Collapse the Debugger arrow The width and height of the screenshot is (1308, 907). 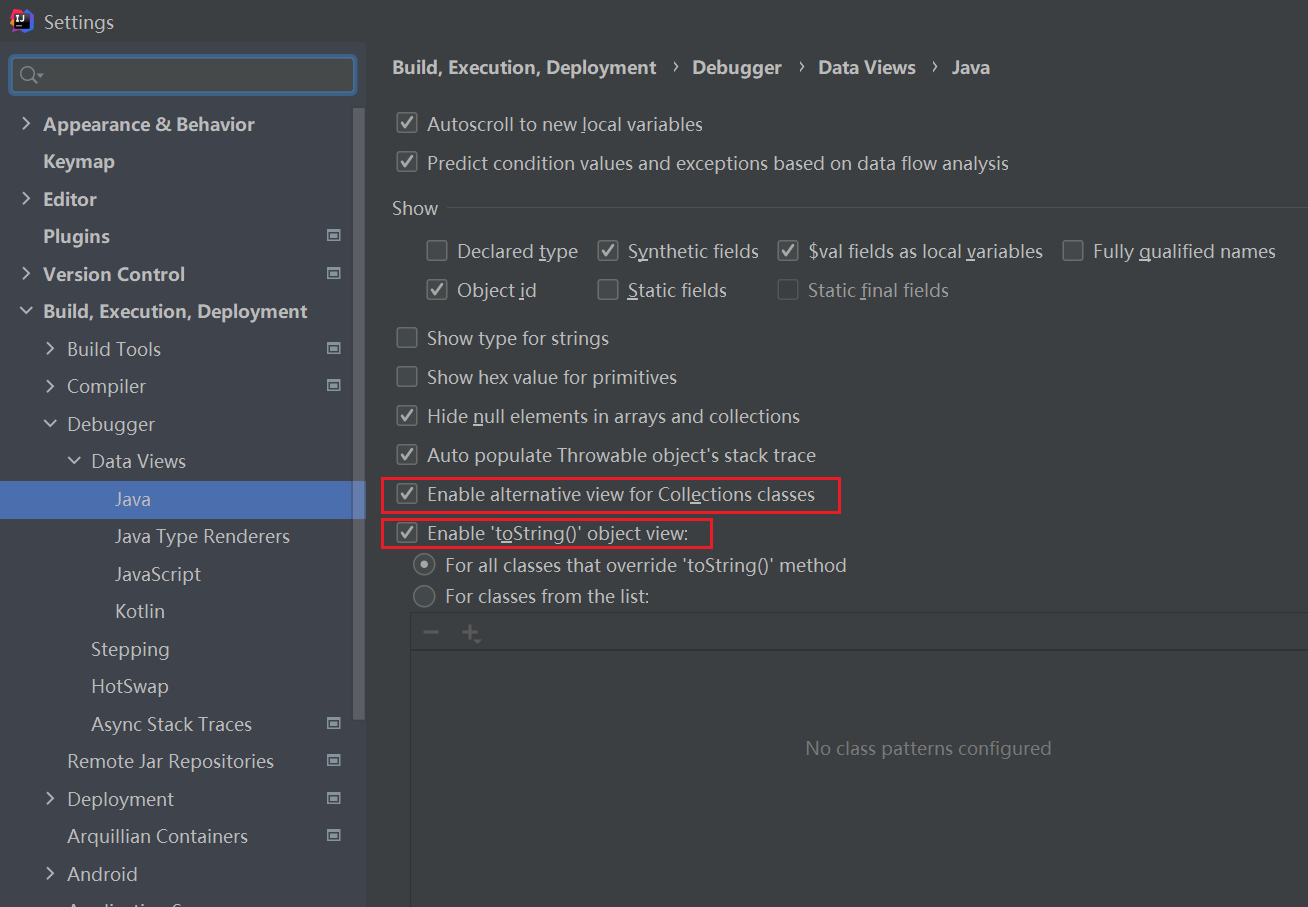tap(50, 424)
